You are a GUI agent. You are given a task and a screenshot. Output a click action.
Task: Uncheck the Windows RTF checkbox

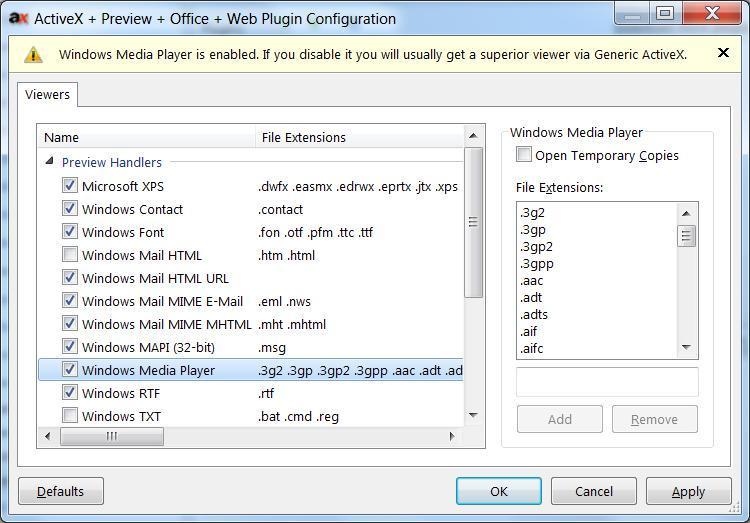[x=70, y=392]
